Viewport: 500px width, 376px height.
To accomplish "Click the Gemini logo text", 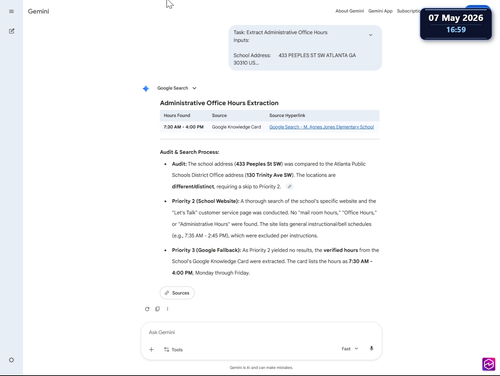I will pyautogui.click(x=38, y=11).
